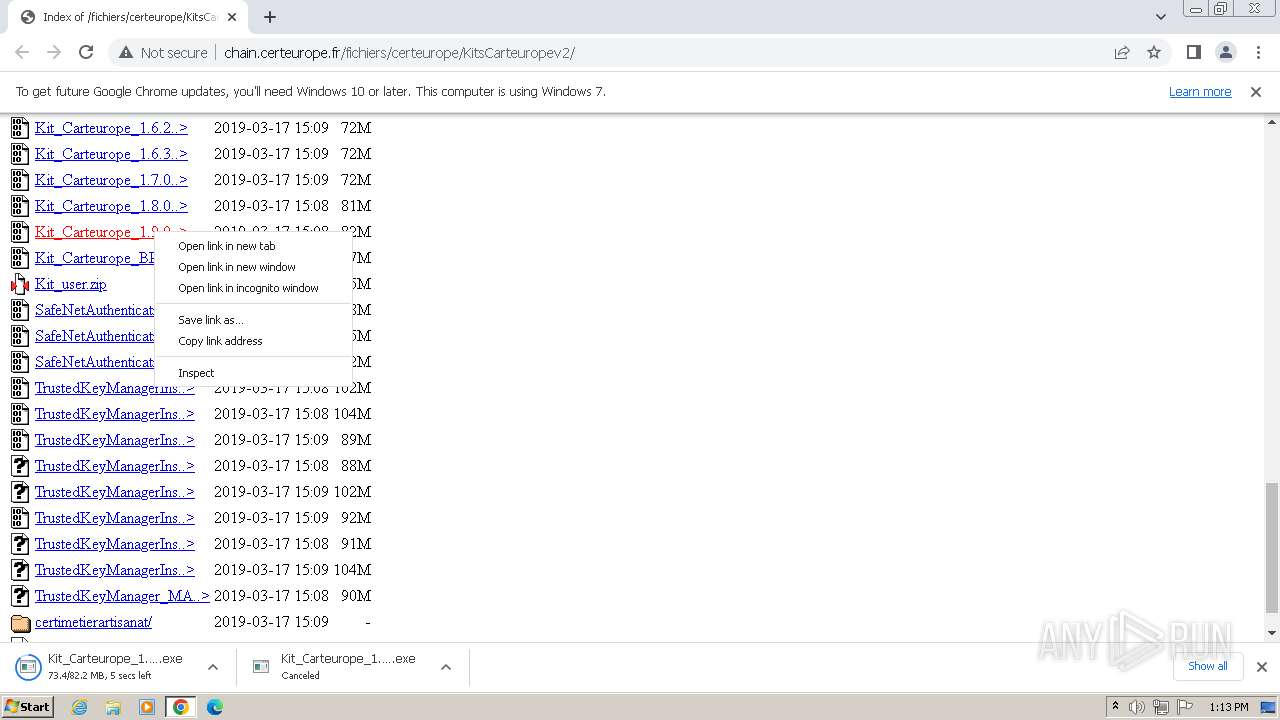Click the action center flag icon
This screenshot has height=720, width=1280.
1185,707
